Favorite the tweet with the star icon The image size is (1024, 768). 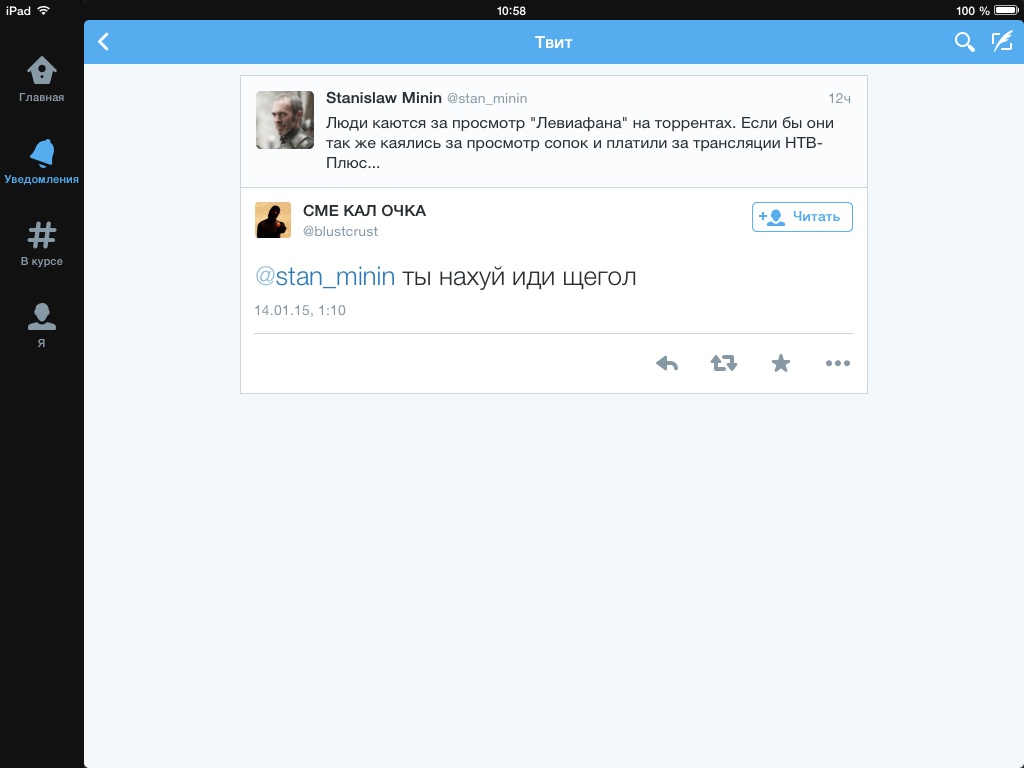(x=780, y=363)
